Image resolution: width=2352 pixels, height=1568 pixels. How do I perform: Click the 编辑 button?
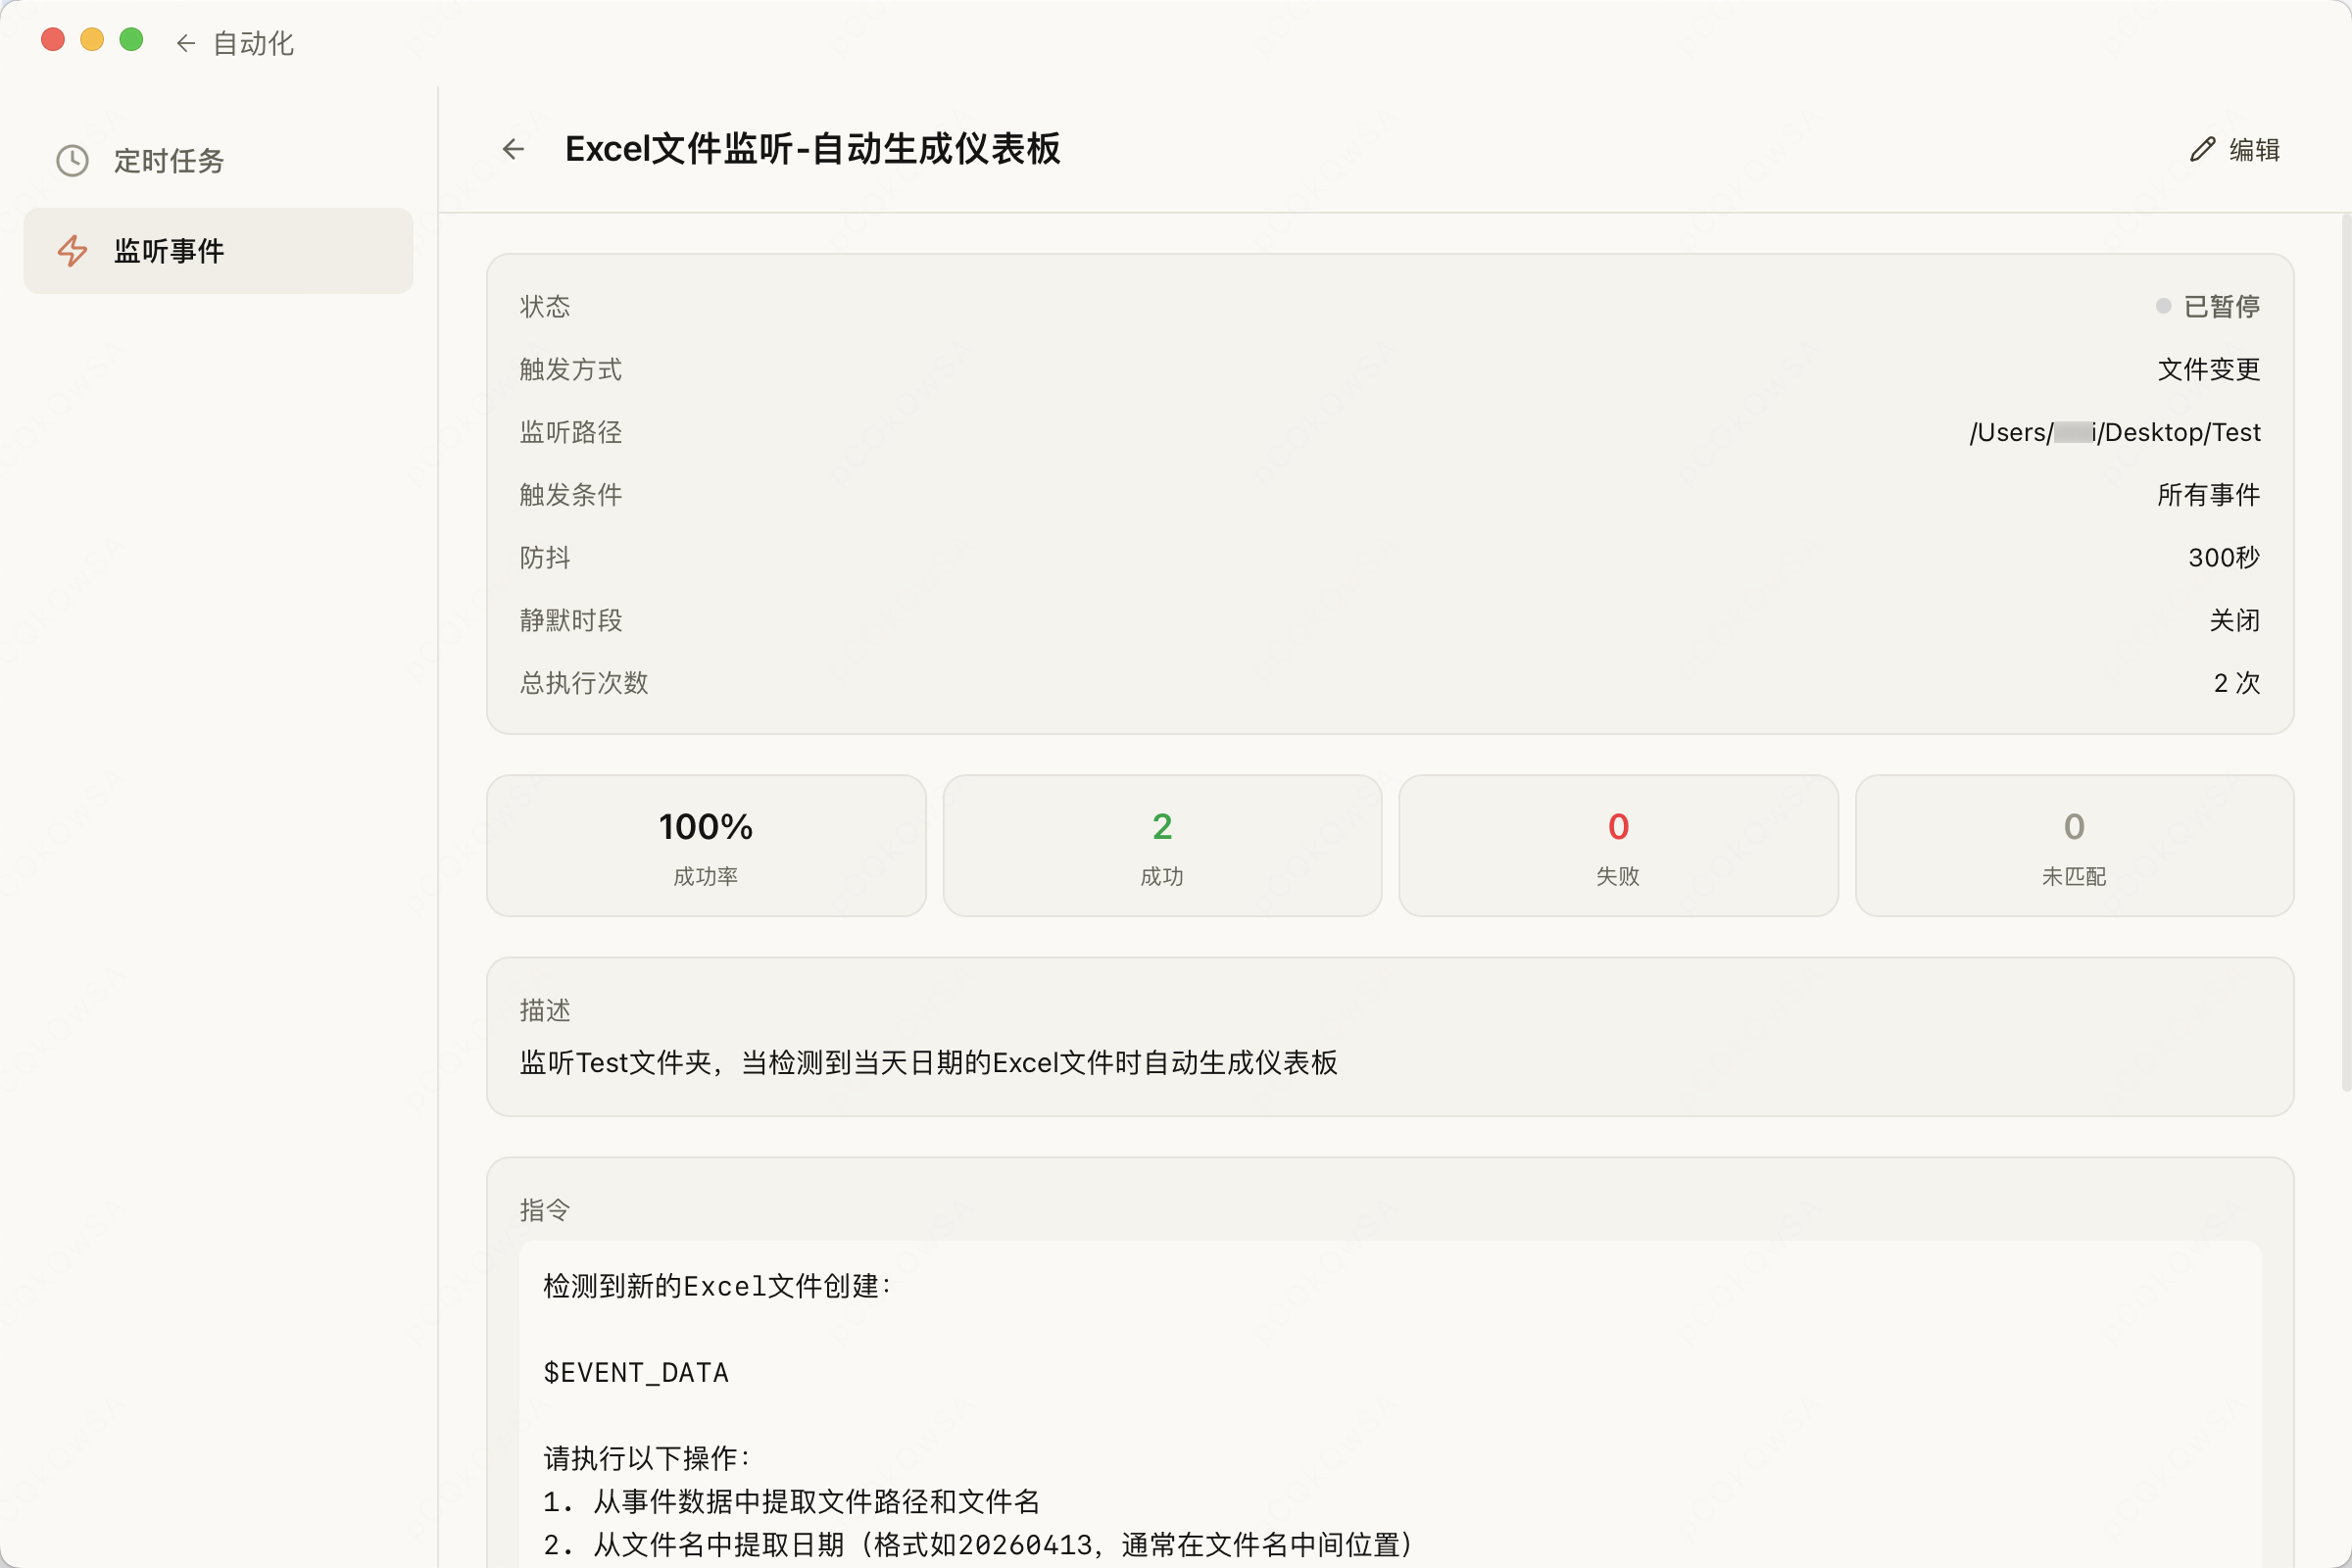(x=2235, y=149)
